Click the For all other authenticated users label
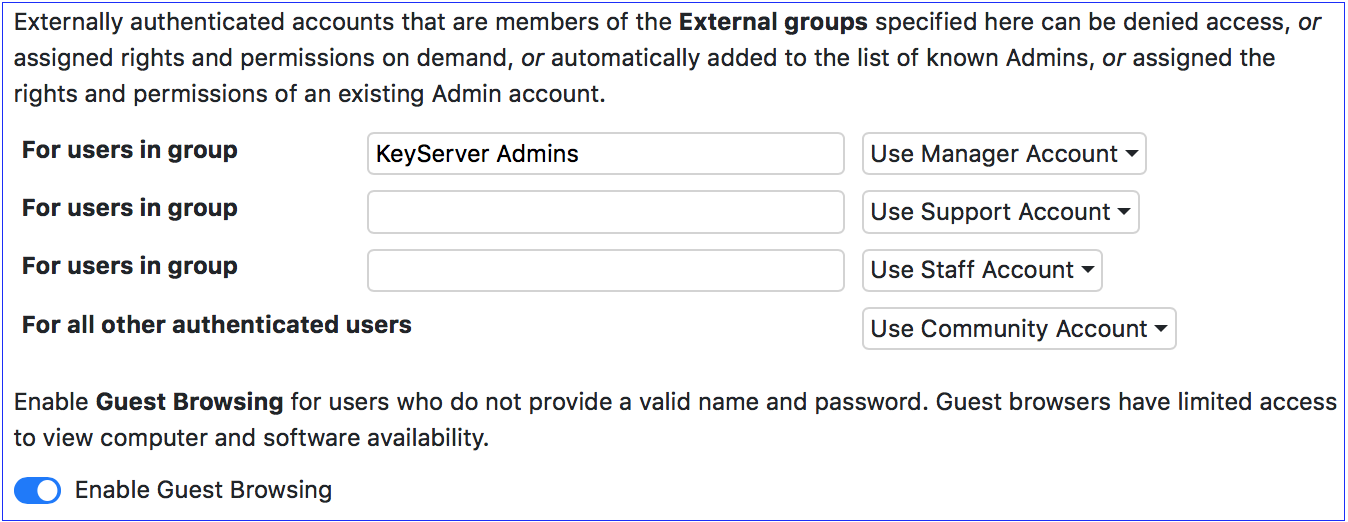 point(217,325)
